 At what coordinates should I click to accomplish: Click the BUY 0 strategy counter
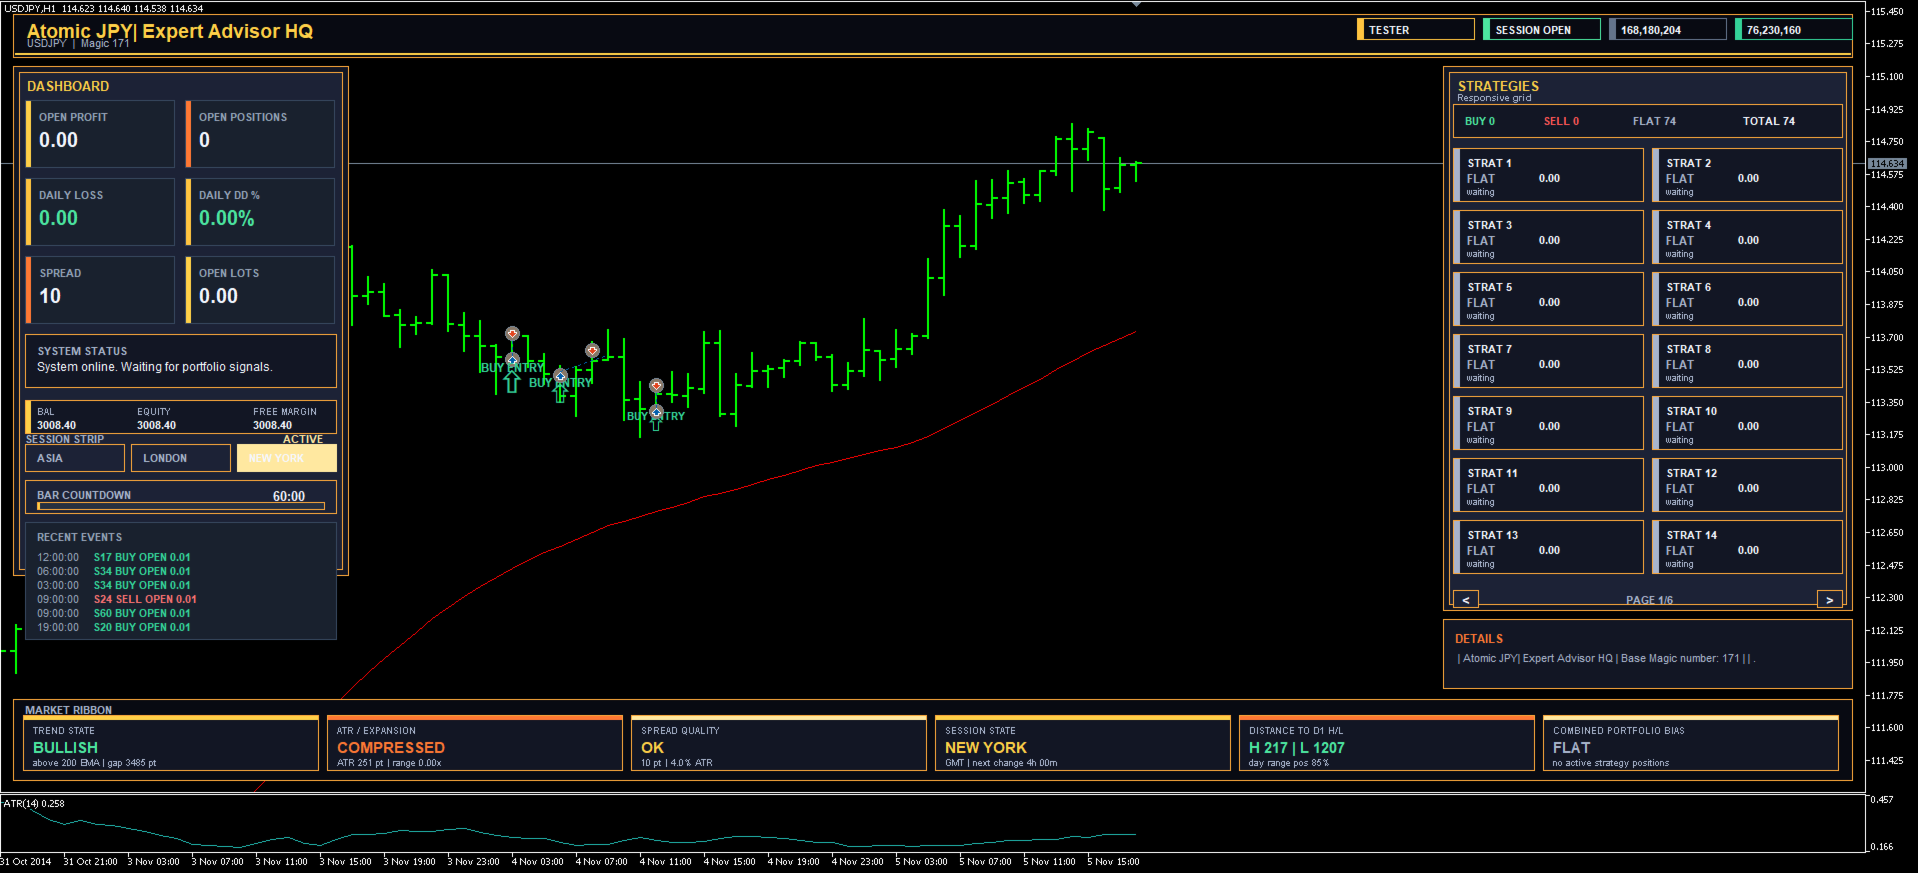1480,121
